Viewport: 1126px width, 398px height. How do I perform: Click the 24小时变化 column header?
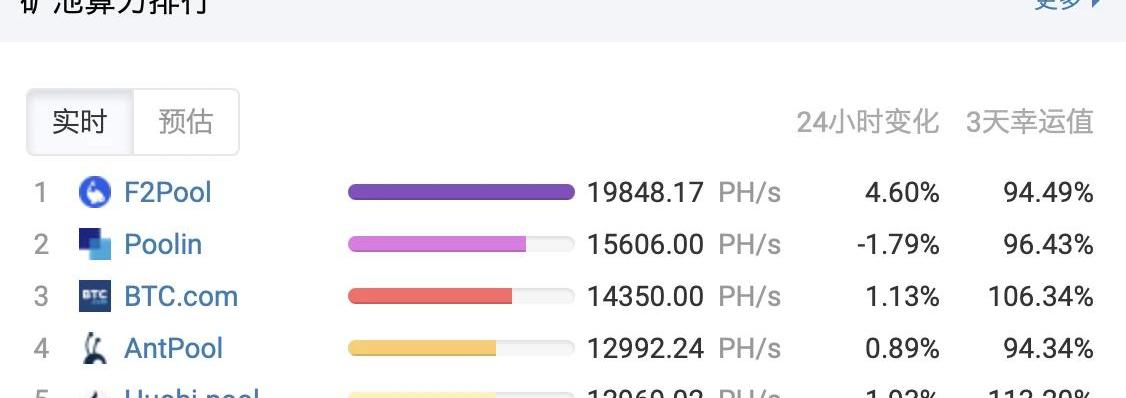tap(867, 122)
